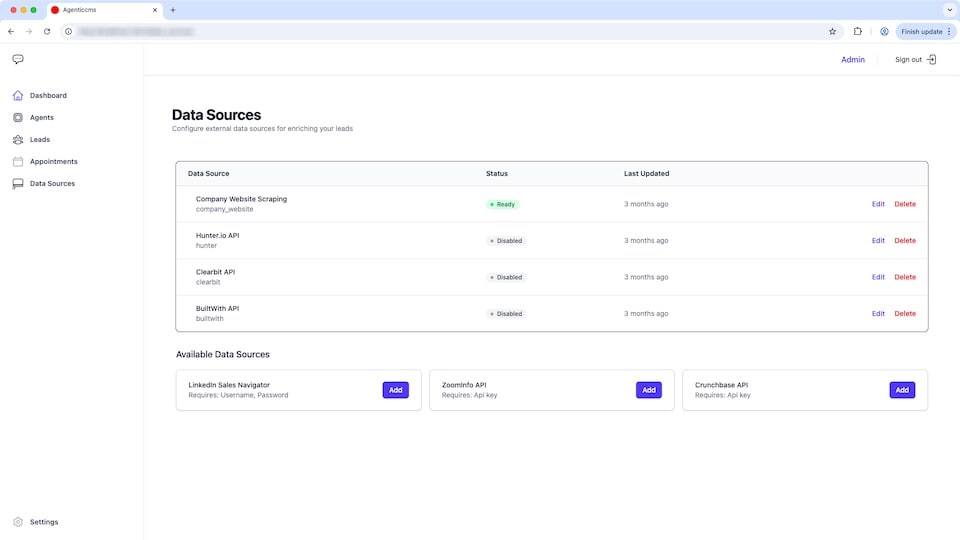This screenshot has width=960, height=540.
Task: Add the Crunchbase API data source
Action: (x=902, y=390)
